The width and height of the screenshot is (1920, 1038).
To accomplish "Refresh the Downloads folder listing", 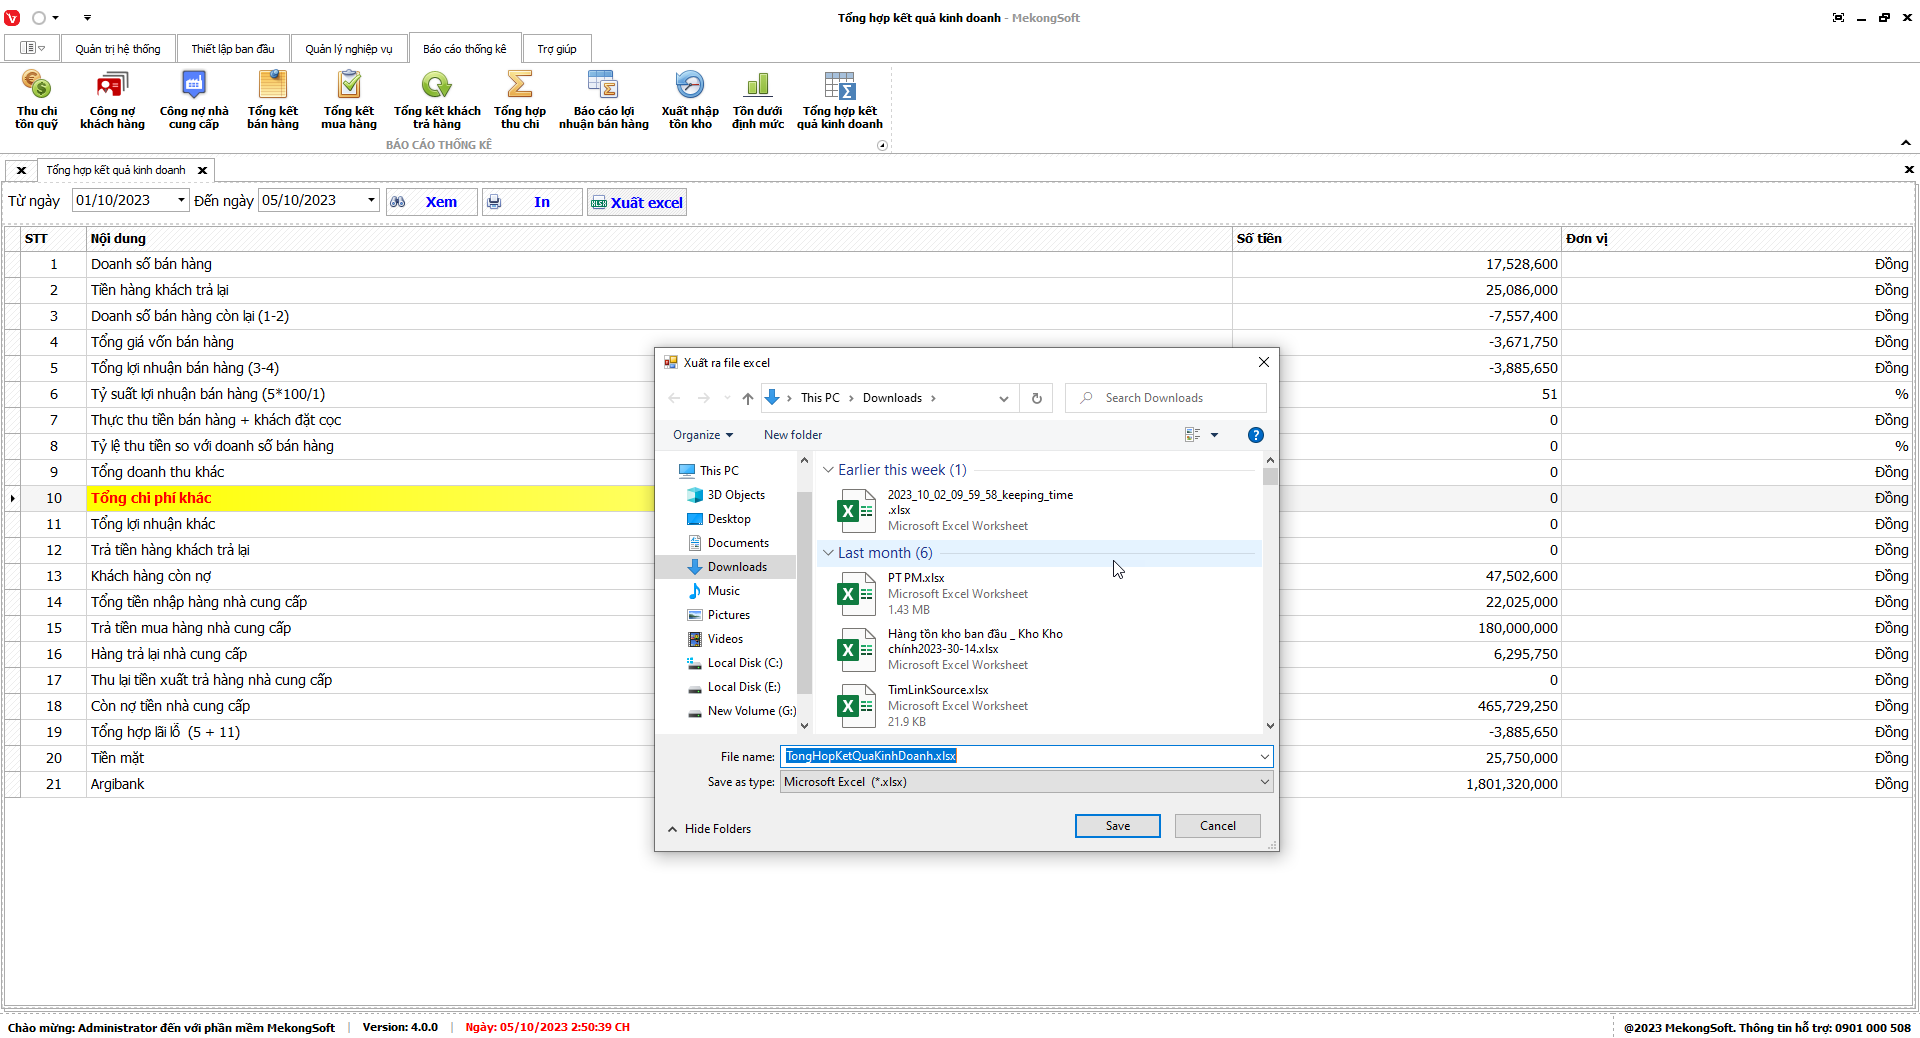I will 1036,398.
